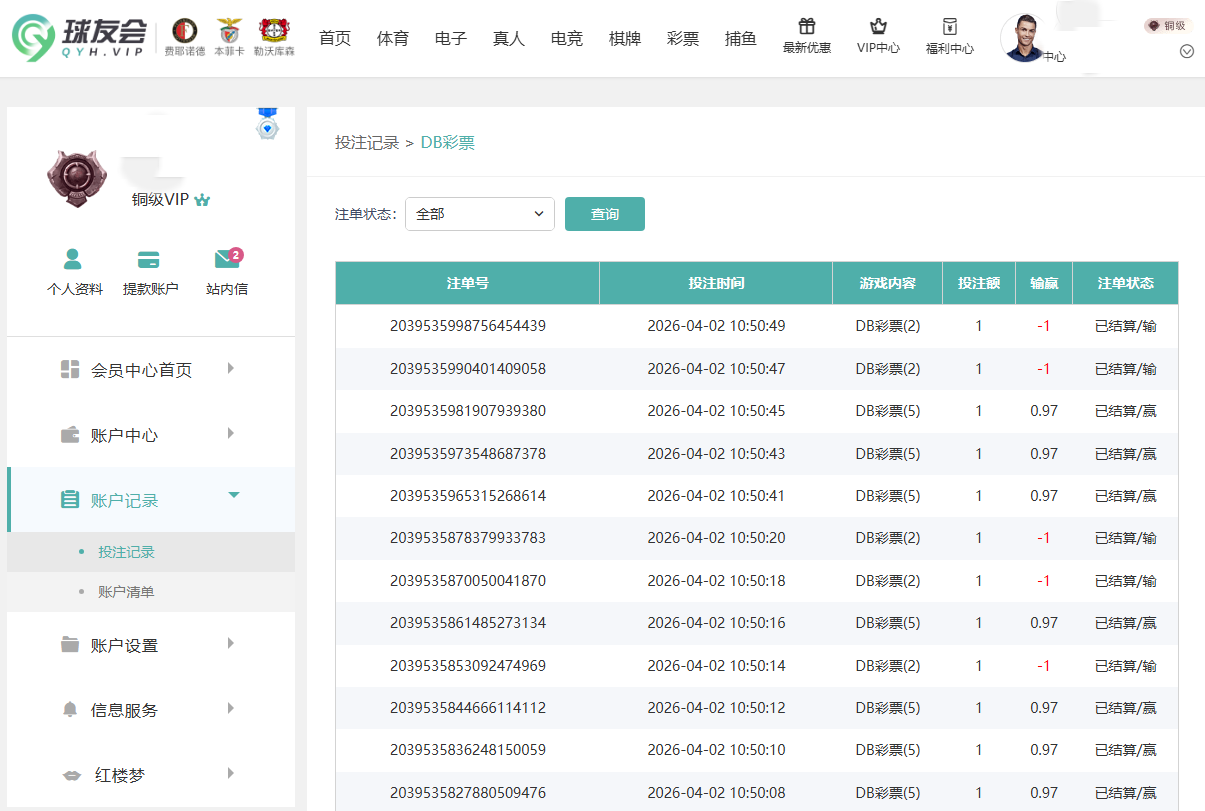Open the 注单状态 status dropdown
The height and width of the screenshot is (811, 1205).
(479, 213)
